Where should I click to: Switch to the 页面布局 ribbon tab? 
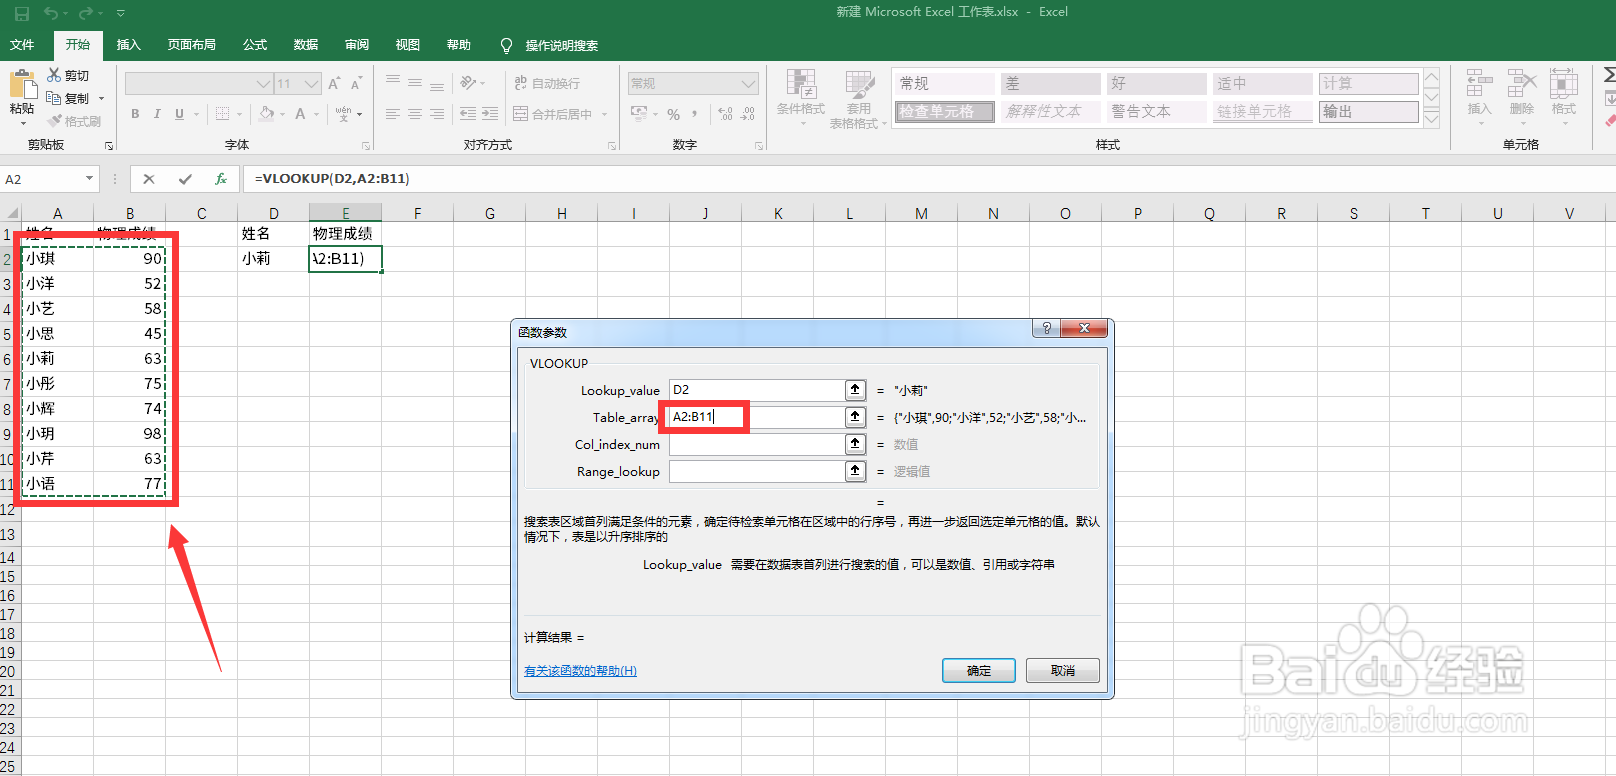click(192, 45)
